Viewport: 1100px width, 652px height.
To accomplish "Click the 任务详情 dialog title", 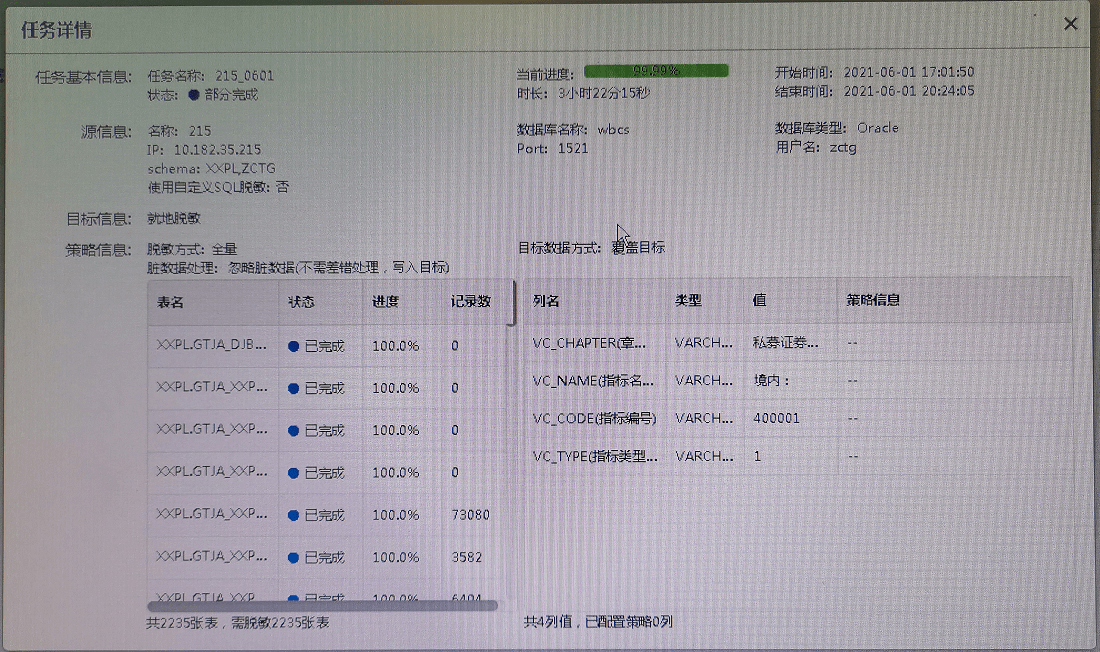I will click(x=56, y=30).
